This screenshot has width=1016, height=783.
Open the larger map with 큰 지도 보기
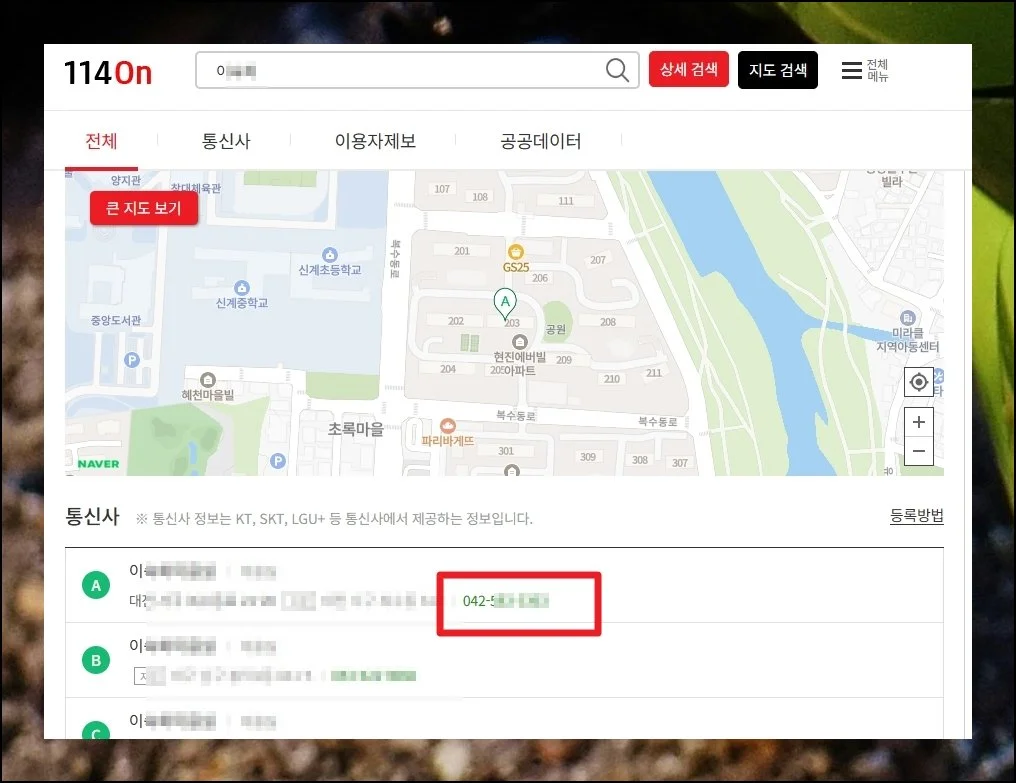point(143,207)
